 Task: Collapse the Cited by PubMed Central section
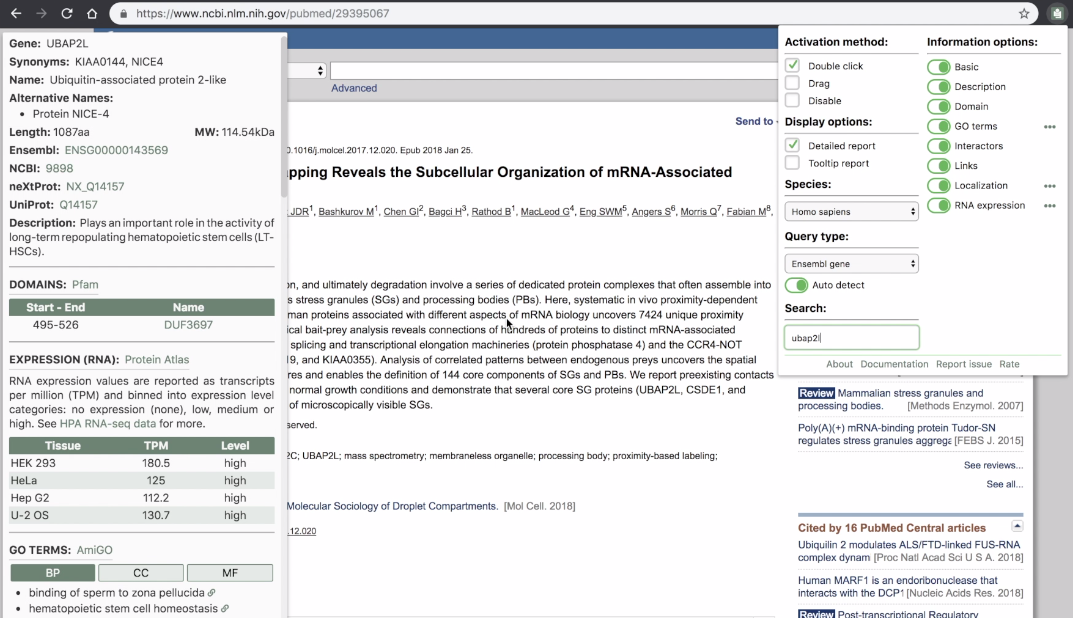tap(1018, 526)
